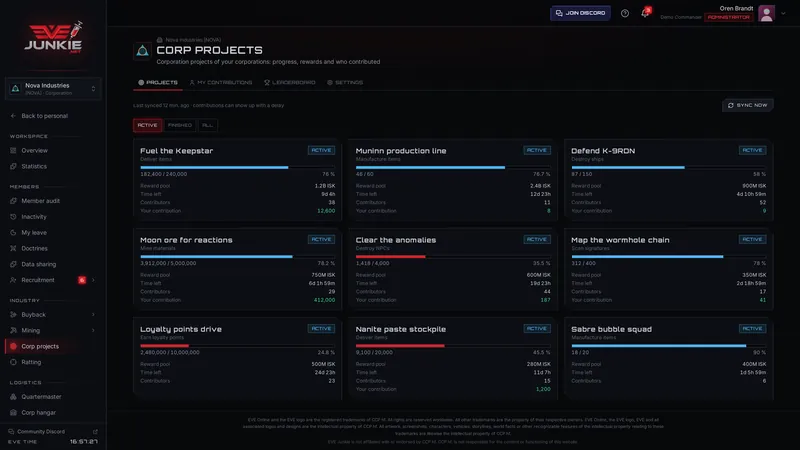Click the Overview sidebar icon

13,151
